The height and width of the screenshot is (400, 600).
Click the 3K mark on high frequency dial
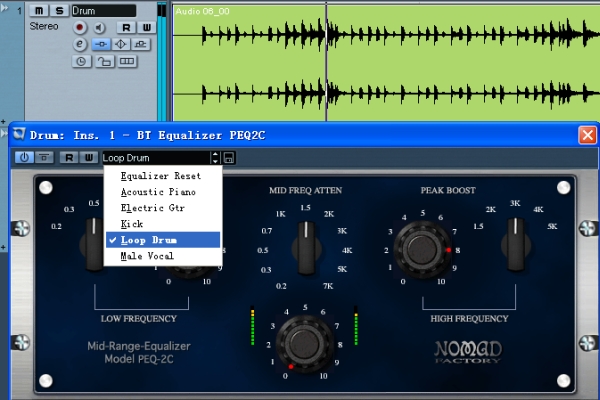point(515,203)
